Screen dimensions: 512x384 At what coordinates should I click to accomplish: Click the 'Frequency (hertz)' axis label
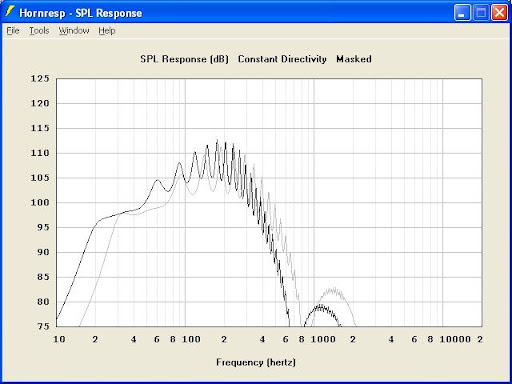pos(256,362)
